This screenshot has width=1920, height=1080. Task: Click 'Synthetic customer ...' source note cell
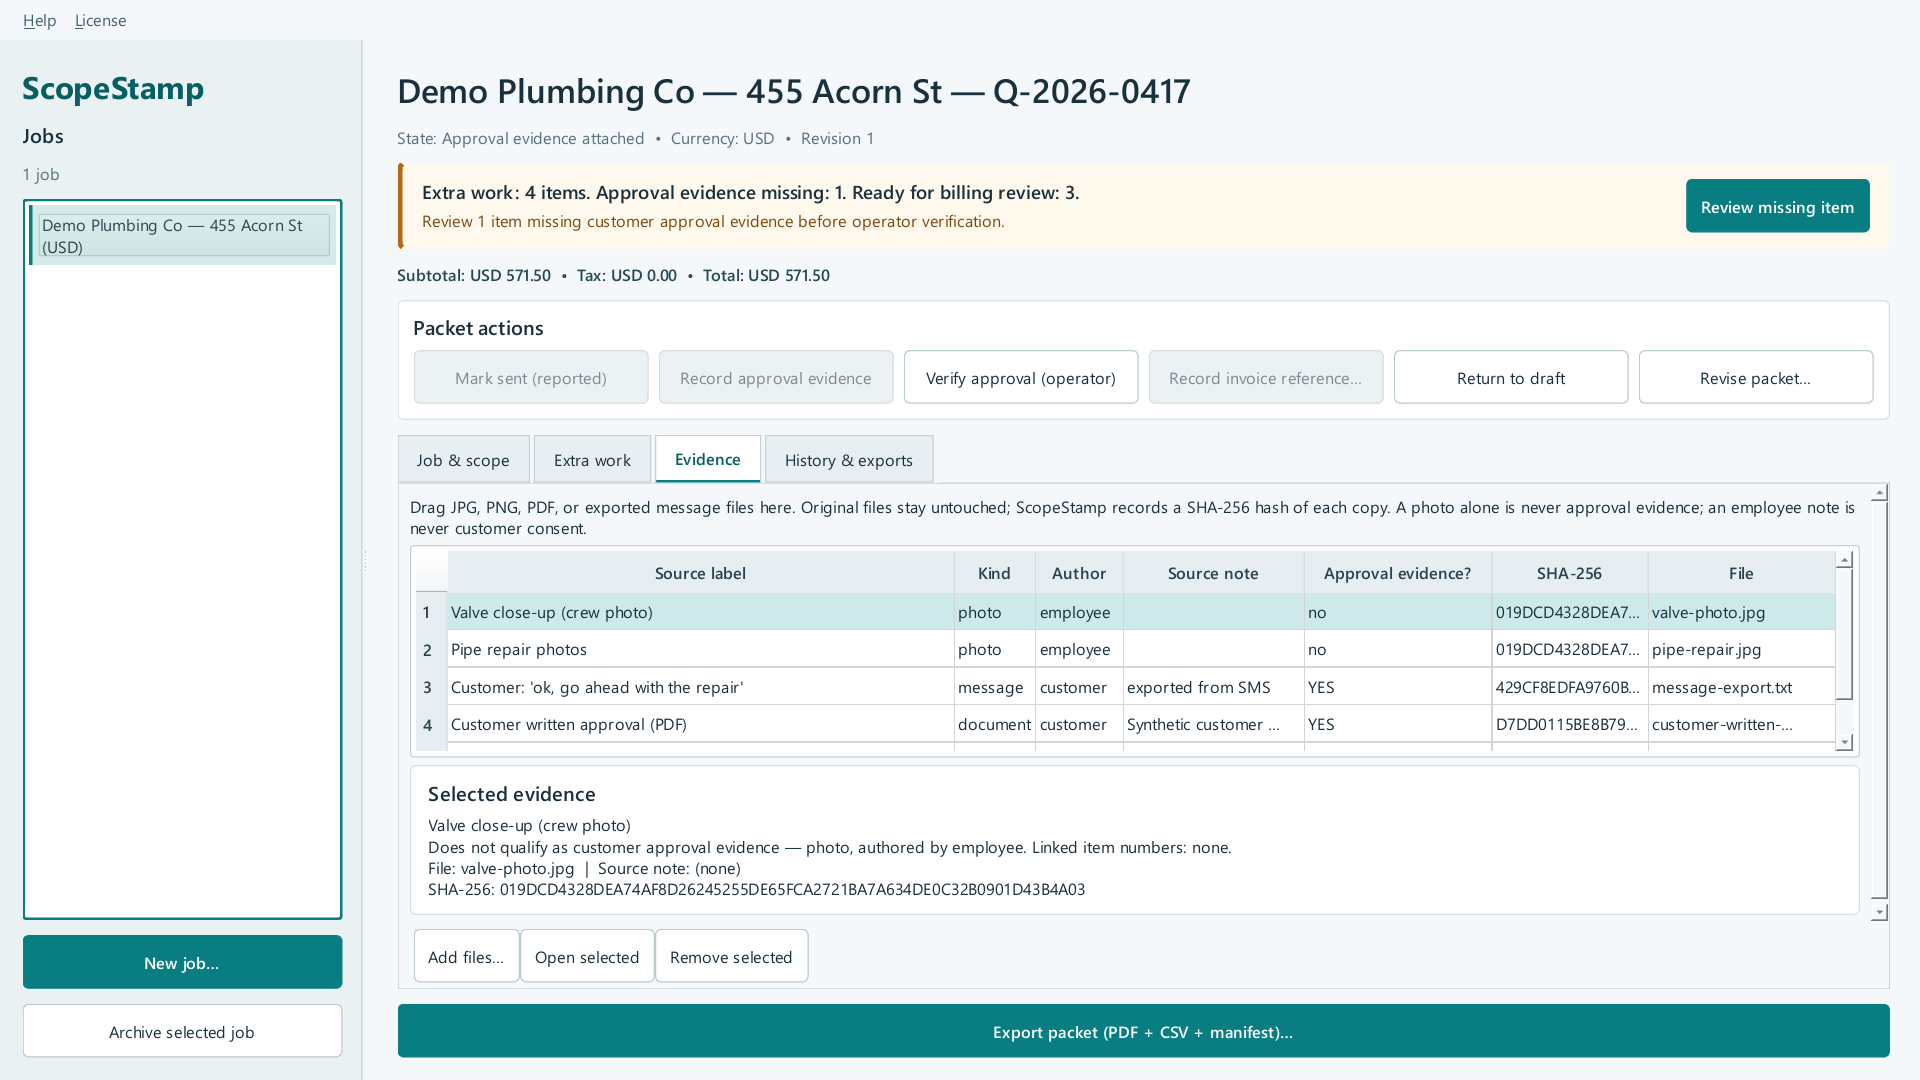[x=1213, y=724]
